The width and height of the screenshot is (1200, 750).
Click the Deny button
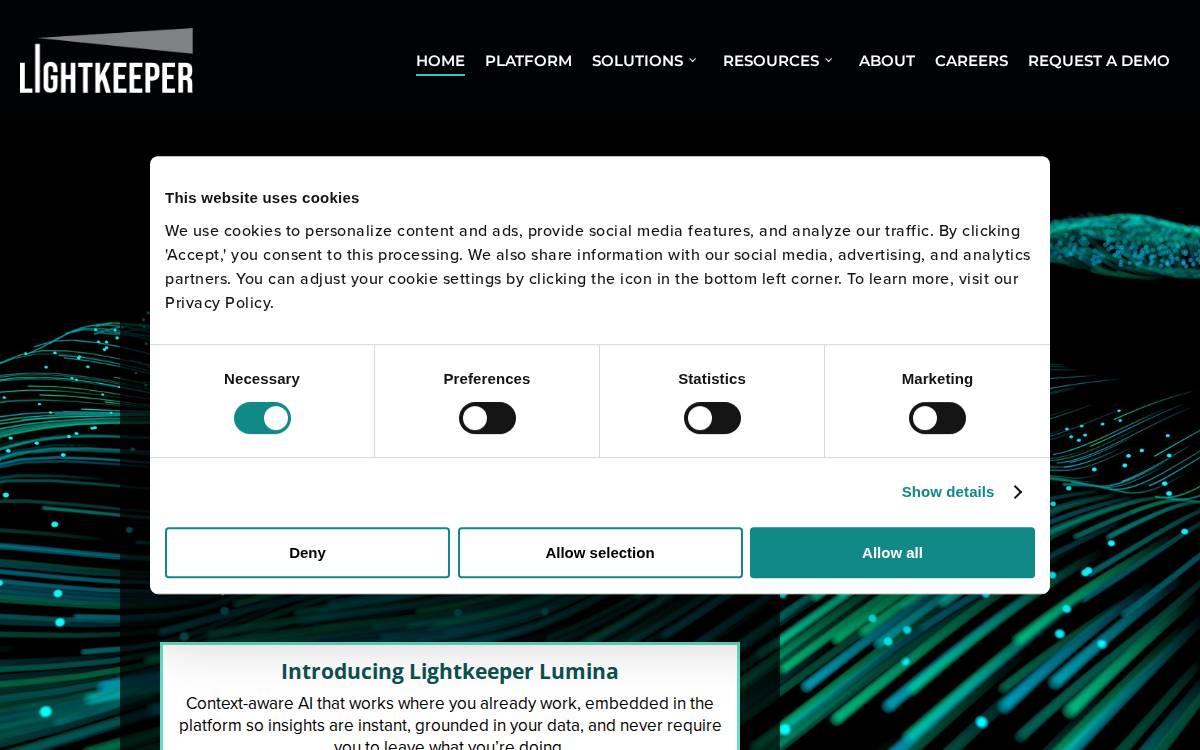307,553
